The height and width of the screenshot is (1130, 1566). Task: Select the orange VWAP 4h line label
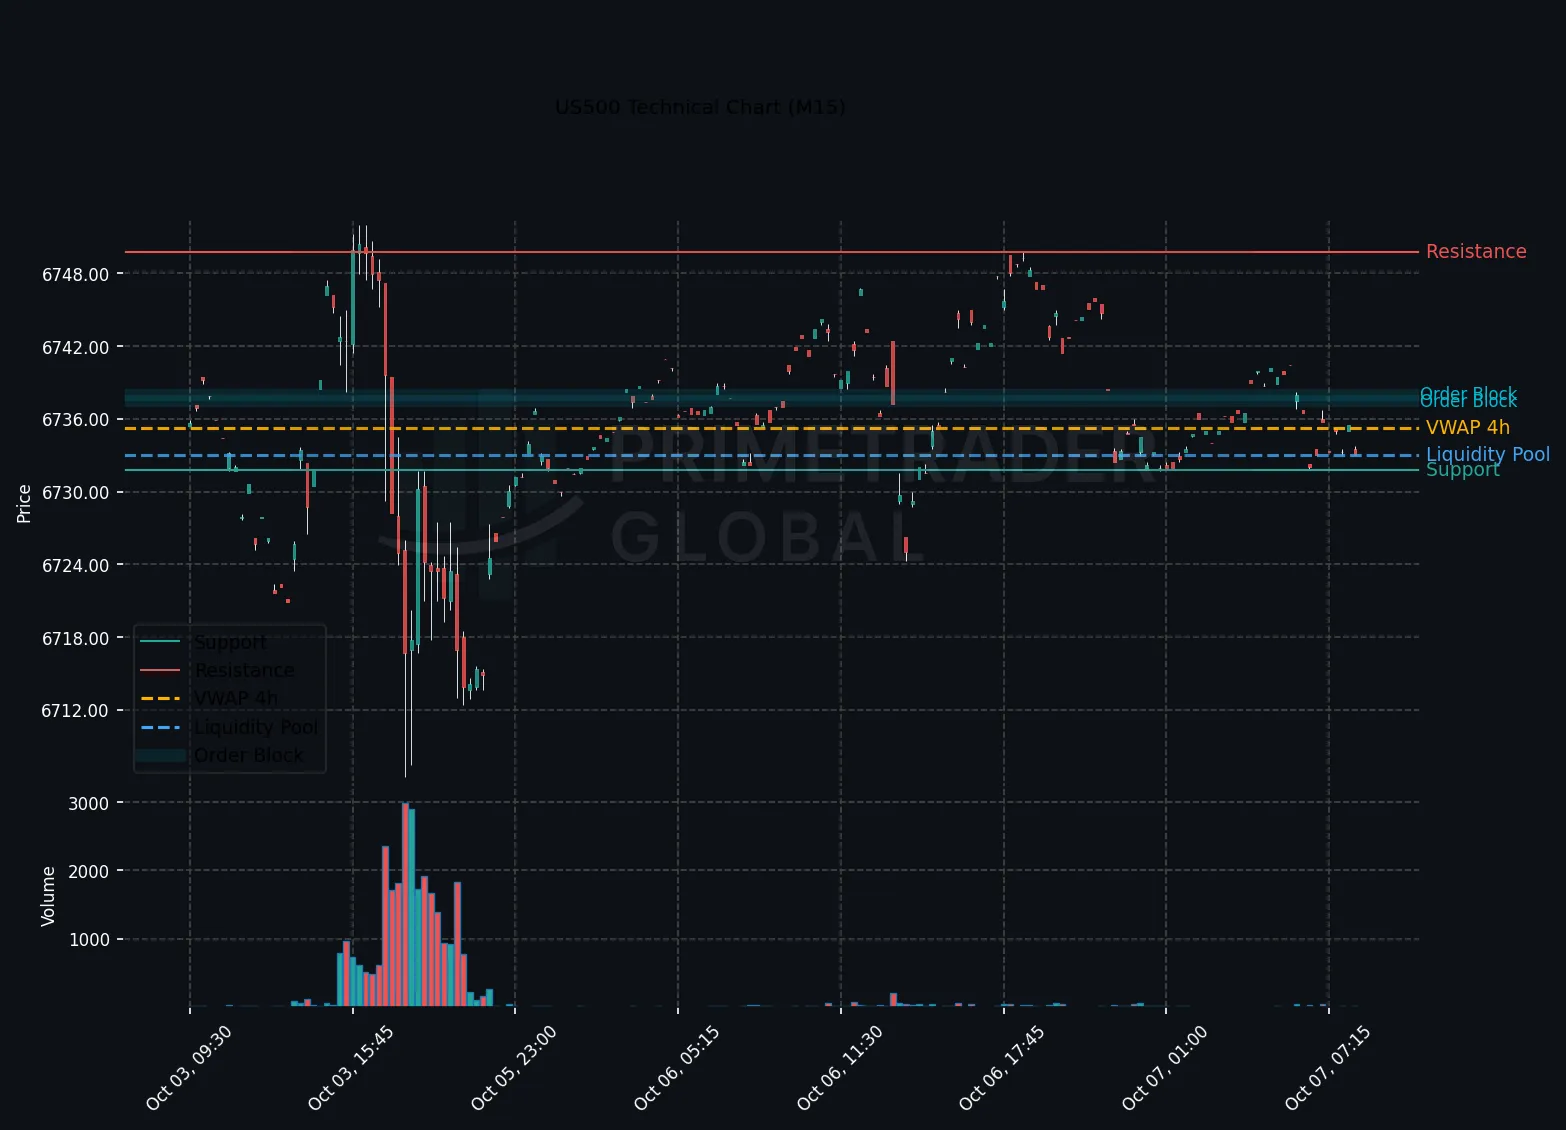click(1468, 428)
